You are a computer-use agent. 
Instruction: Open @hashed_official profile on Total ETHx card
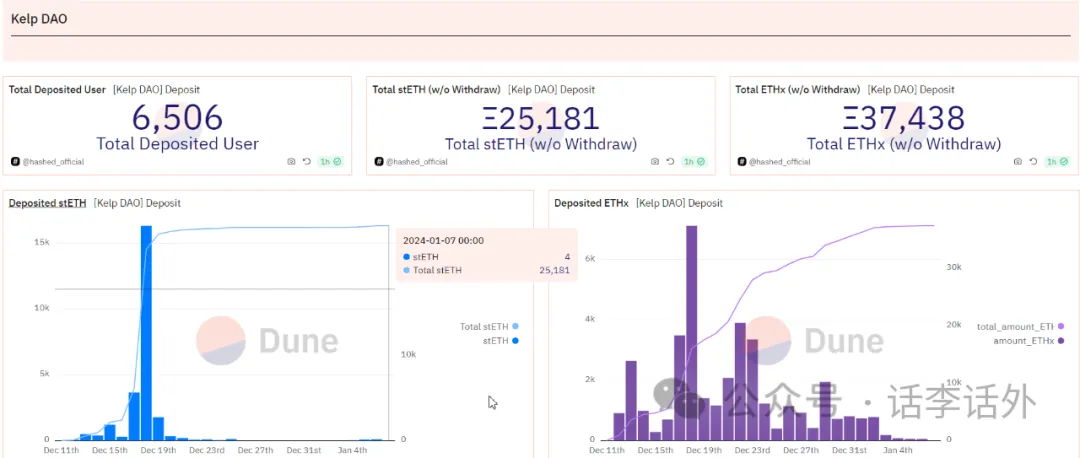click(x=780, y=161)
